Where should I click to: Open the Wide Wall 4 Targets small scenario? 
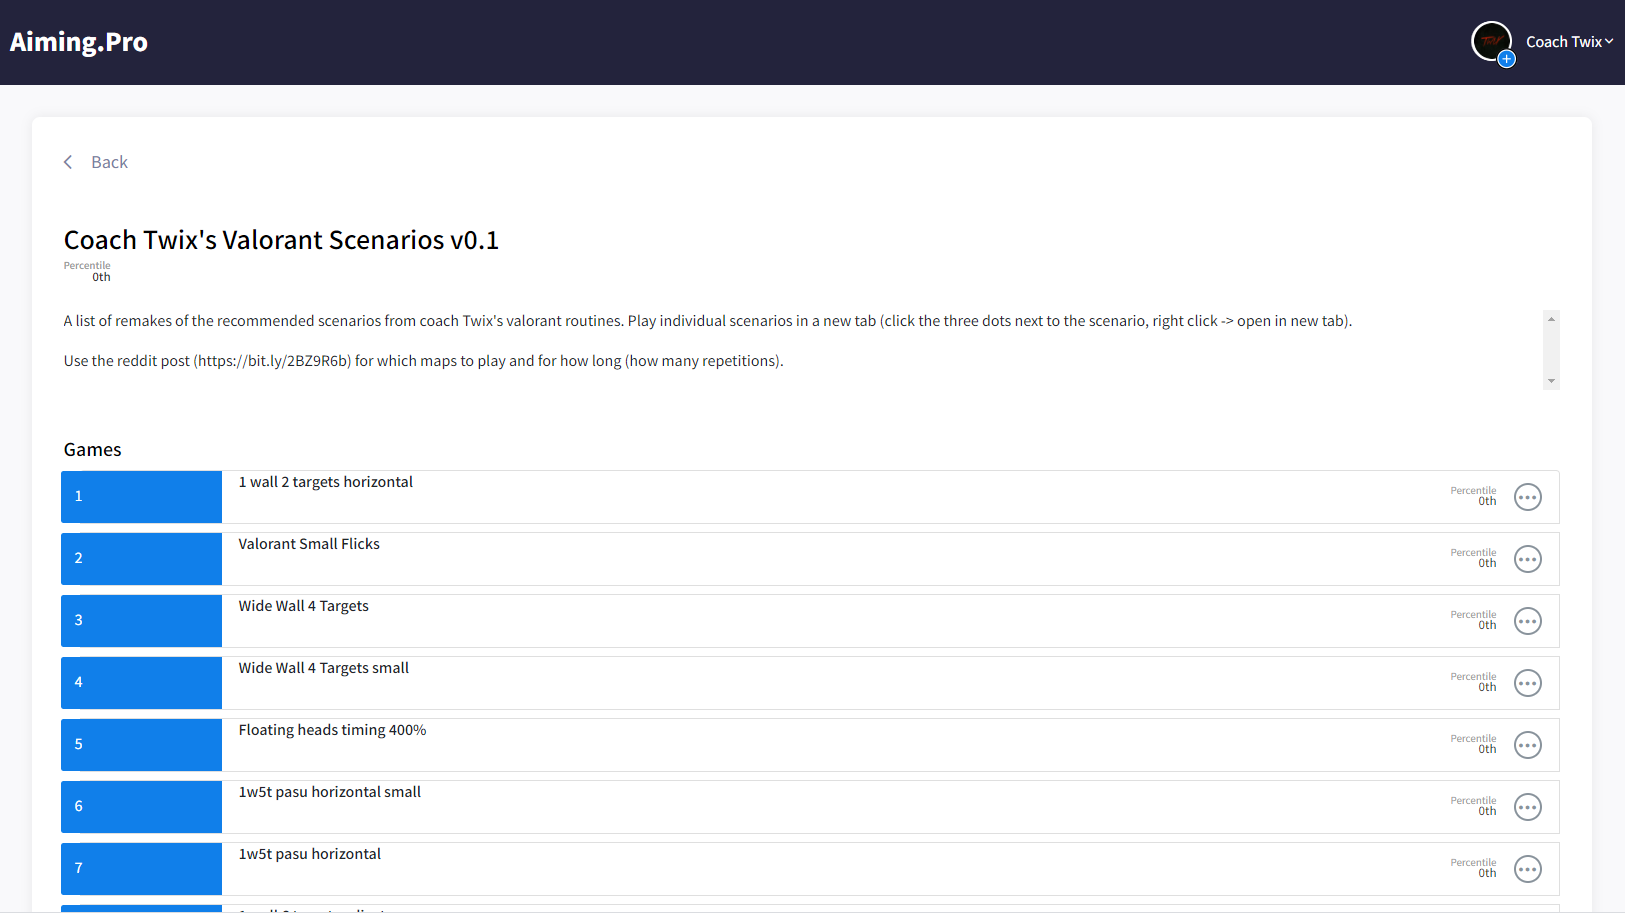point(323,668)
